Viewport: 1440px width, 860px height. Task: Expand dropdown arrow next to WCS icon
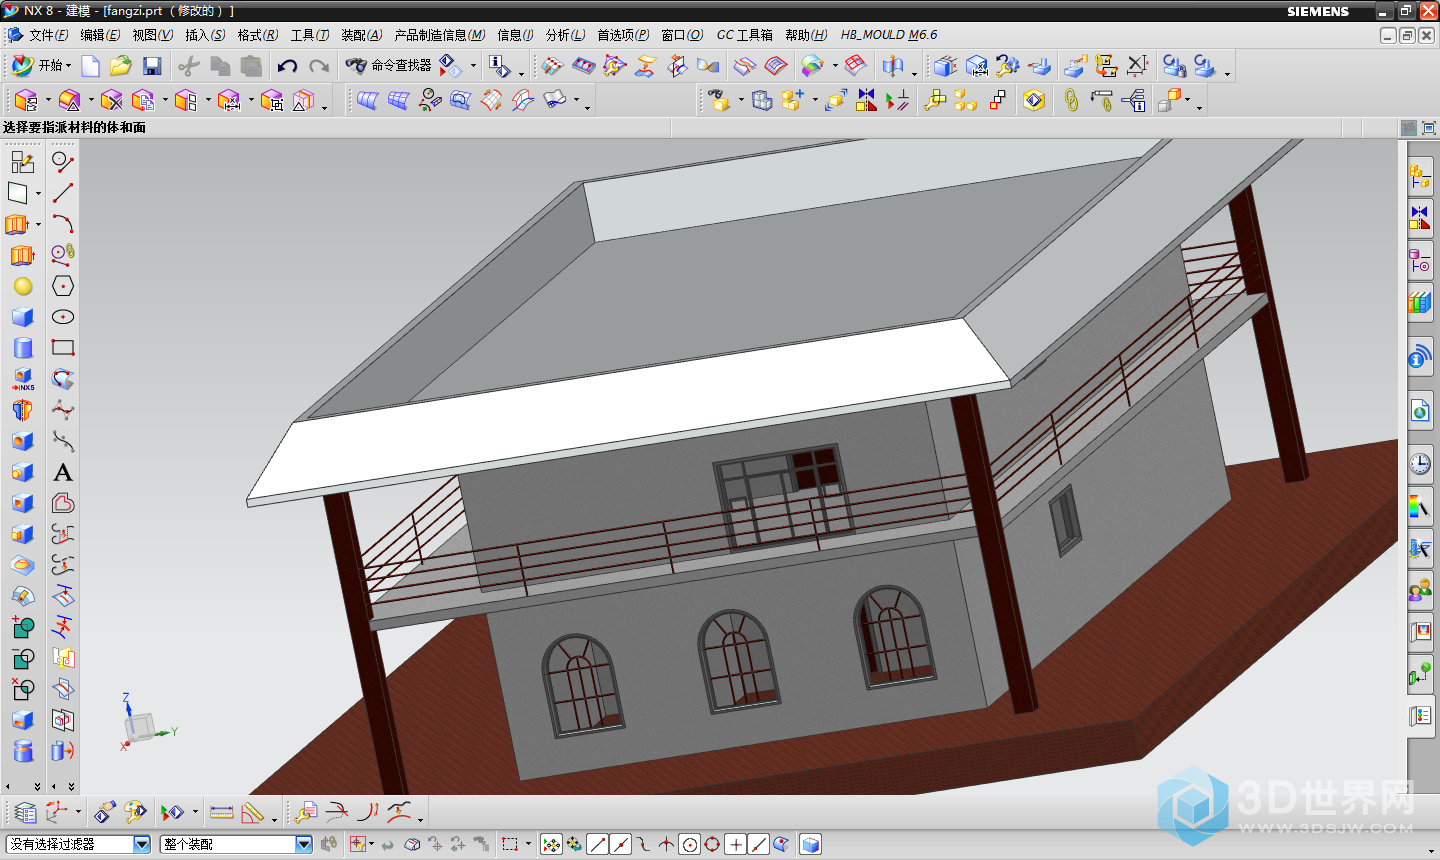pyautogui.click(x=78, y=812)
